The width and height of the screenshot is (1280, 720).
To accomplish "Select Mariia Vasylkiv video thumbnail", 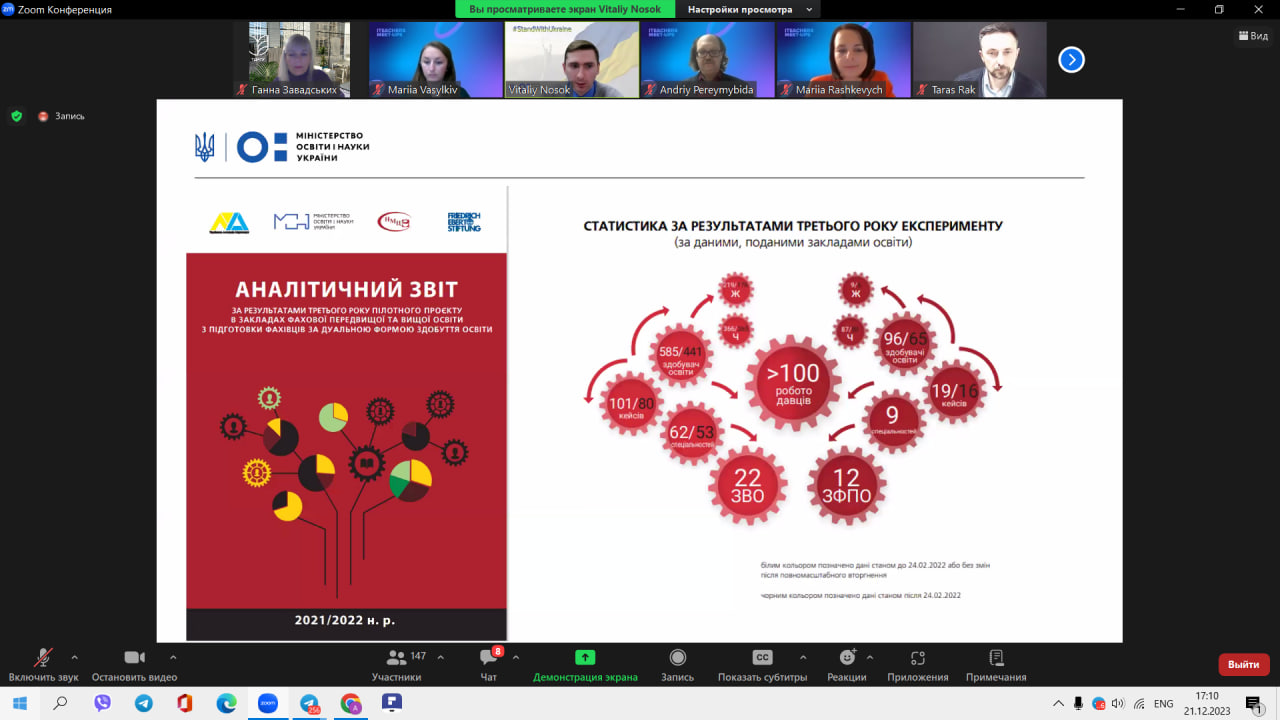I will tap(435, 60).
